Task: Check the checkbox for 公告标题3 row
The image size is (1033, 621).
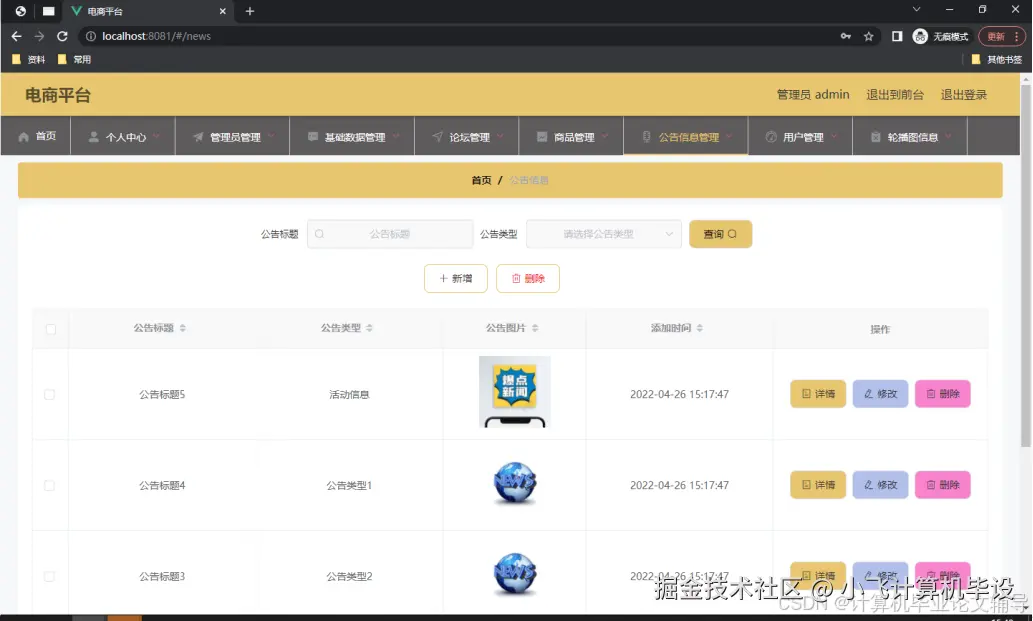Action: point(48,575)
